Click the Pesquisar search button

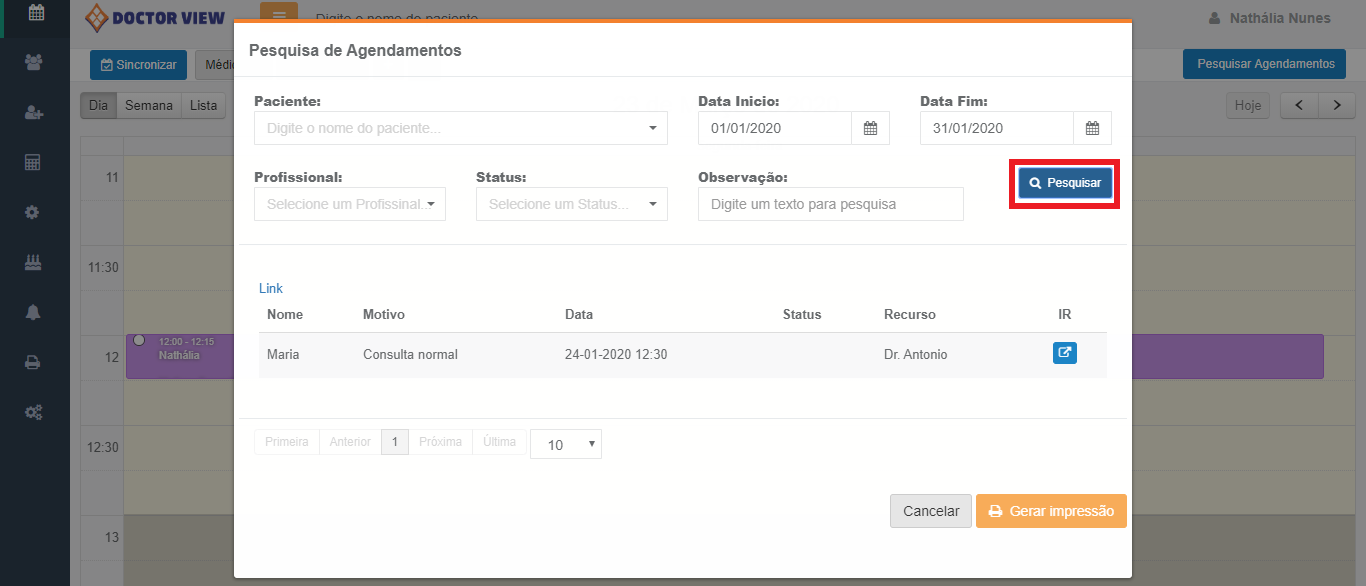pyautogui.click(x=1065, y=183)
